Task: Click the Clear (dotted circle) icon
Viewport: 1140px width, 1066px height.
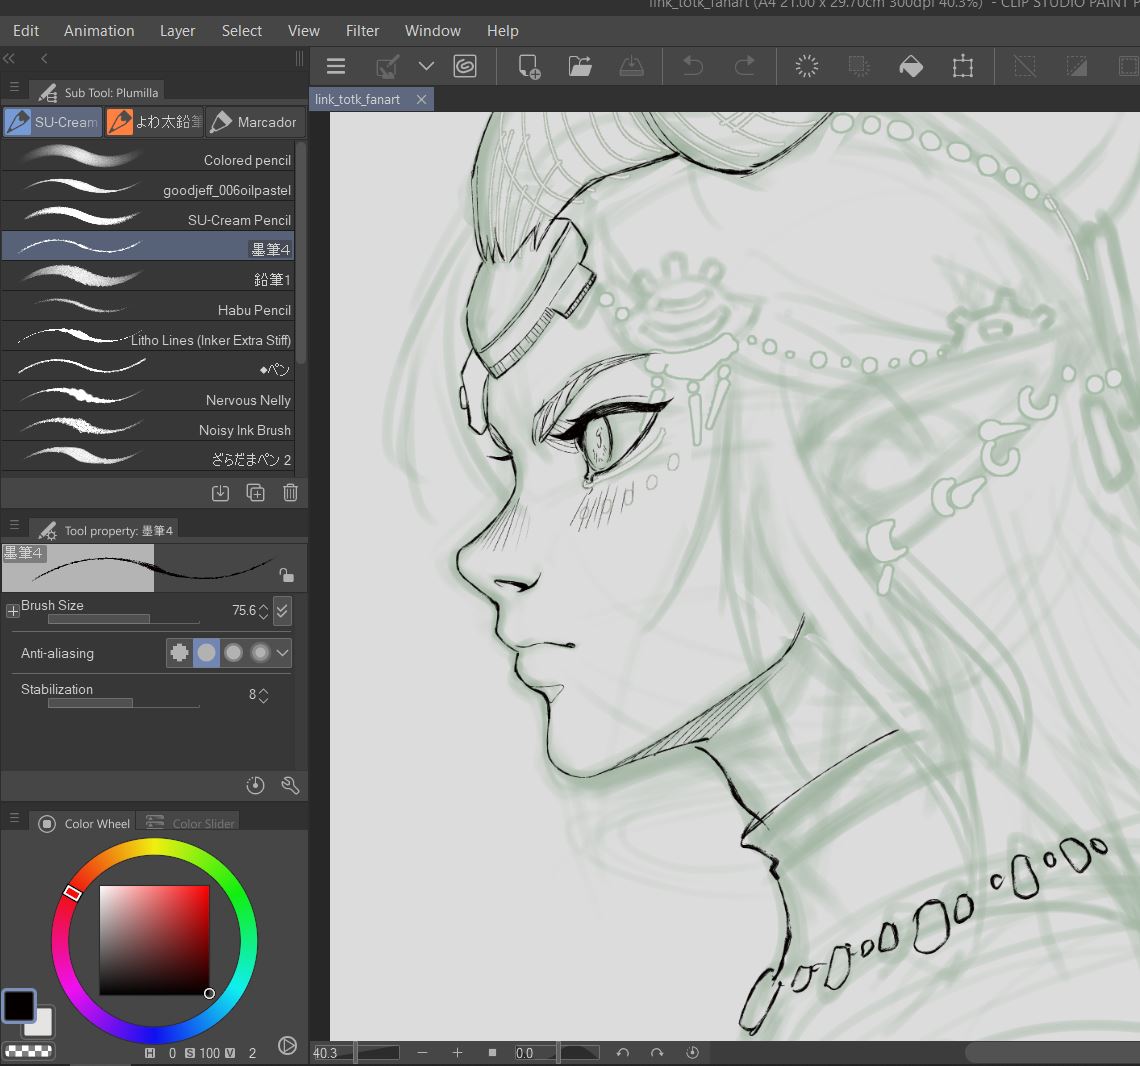Action: click(806, 66)
